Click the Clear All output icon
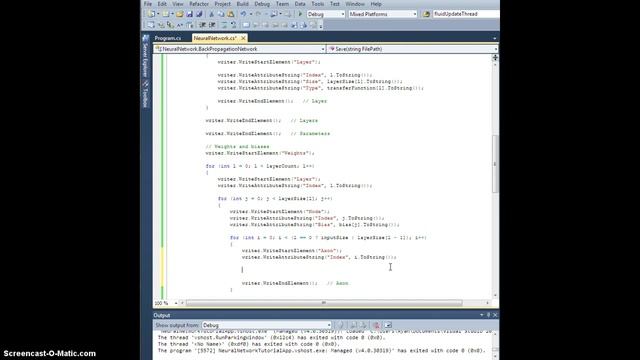 [x=376, y=325]
